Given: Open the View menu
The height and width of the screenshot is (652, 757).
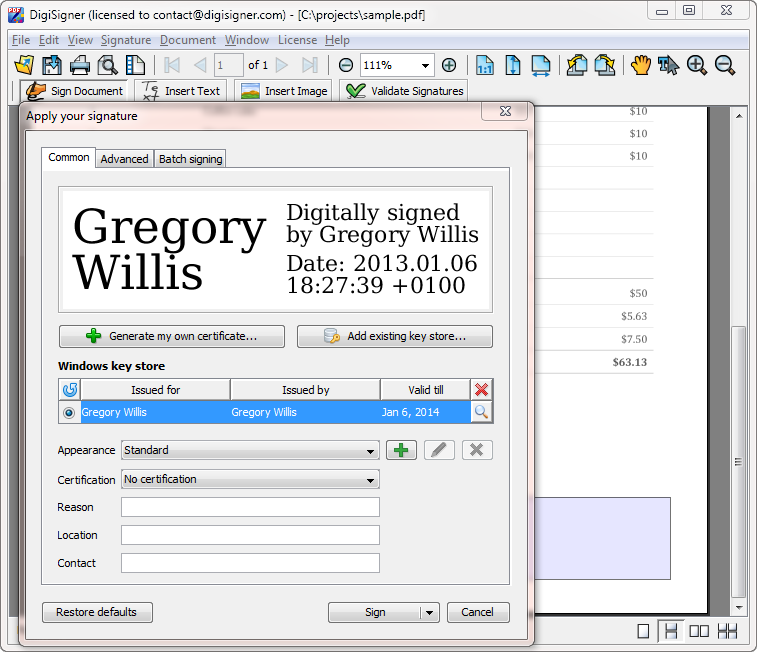Looking at the screenshot, I should coord(80,40).
